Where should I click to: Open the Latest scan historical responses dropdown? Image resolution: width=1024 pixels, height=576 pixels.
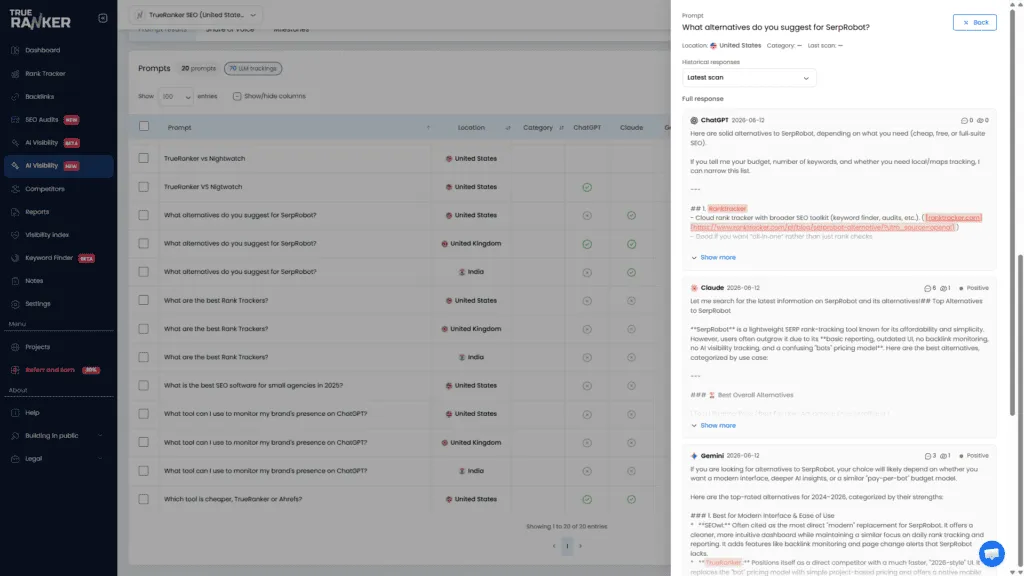748,78
